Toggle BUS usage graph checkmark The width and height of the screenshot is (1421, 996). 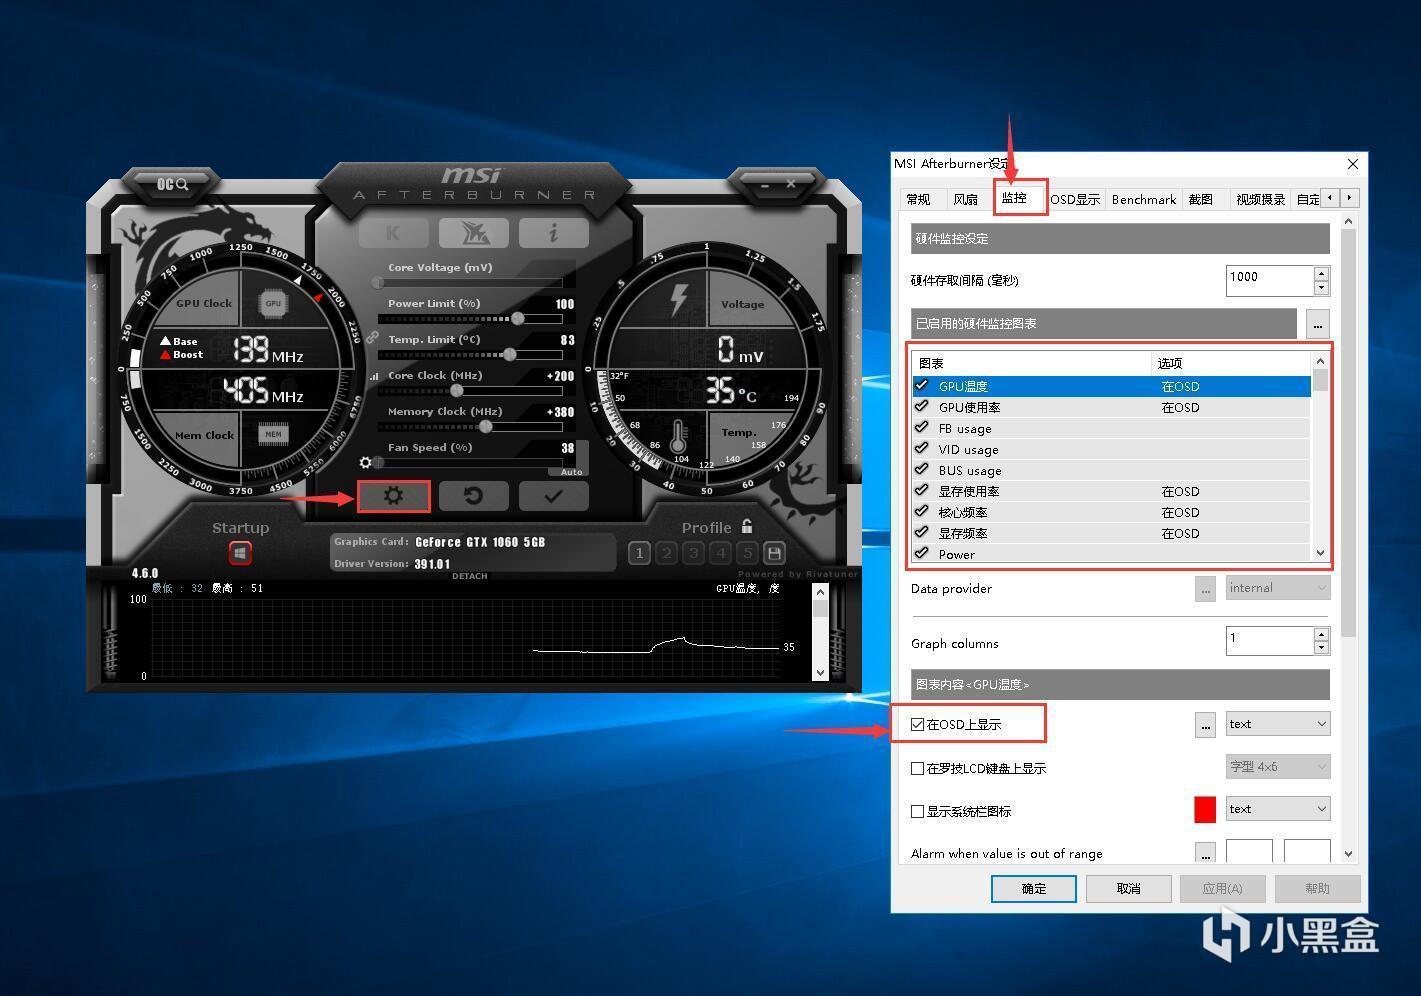coord(922,469)
